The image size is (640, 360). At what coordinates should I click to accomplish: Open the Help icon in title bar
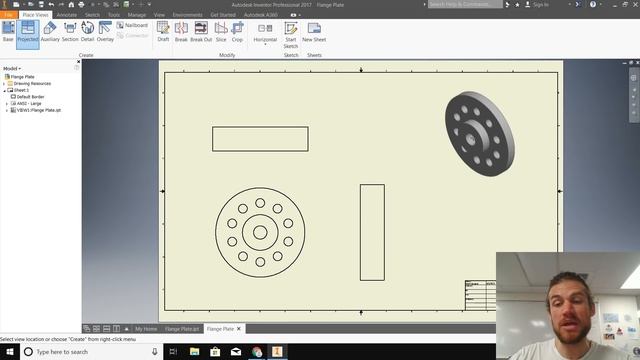(x=593, y=4)
